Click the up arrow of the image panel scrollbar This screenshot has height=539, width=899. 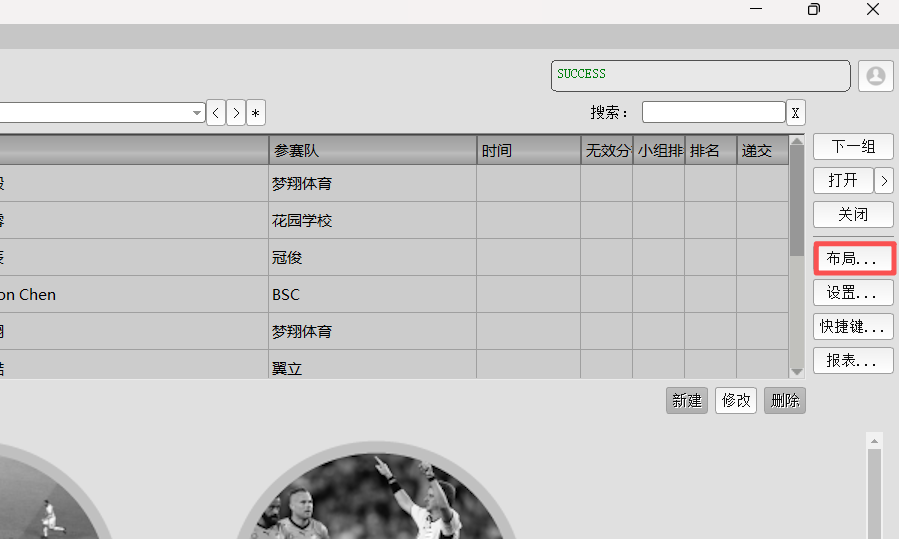874,440
